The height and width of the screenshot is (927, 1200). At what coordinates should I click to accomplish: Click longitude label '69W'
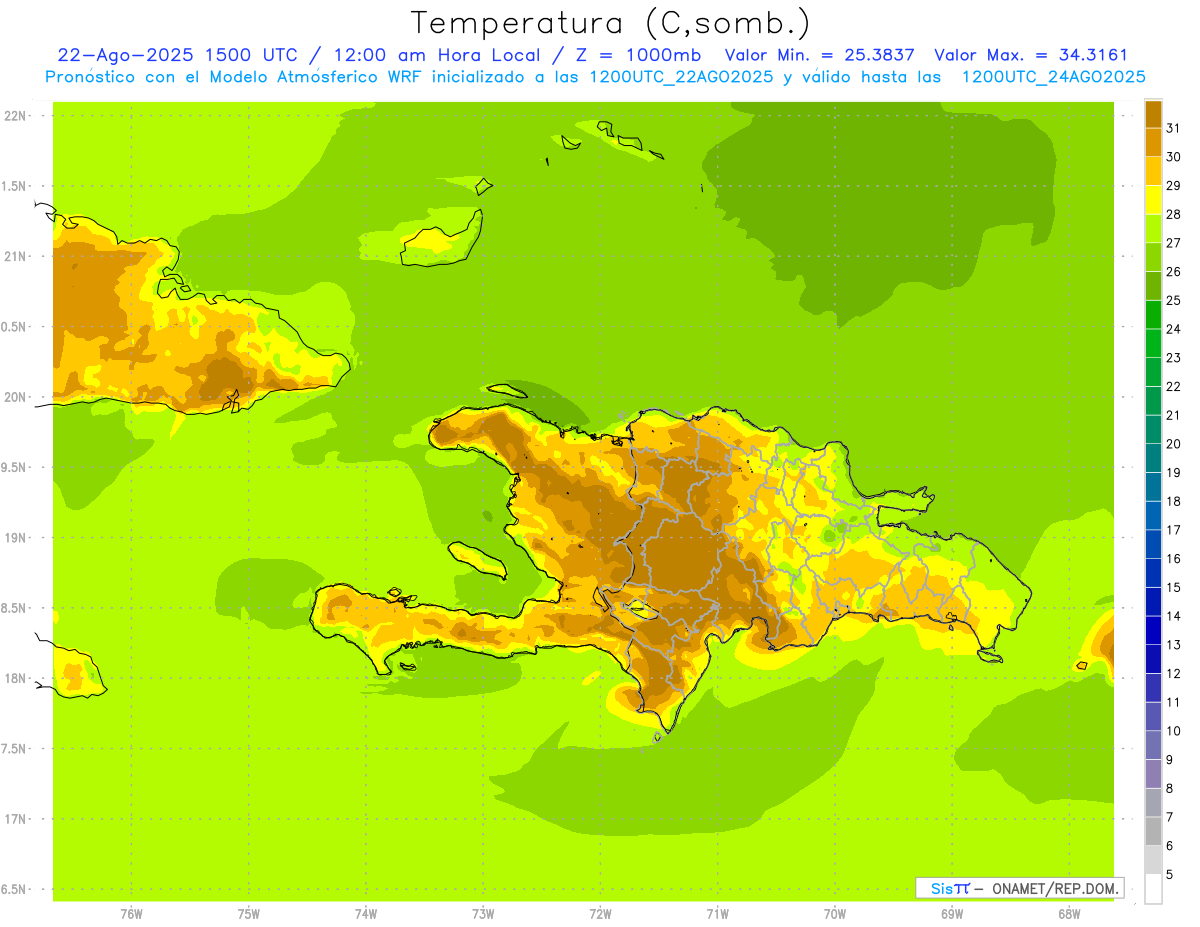pyautogui.click(x=952, y=913)
